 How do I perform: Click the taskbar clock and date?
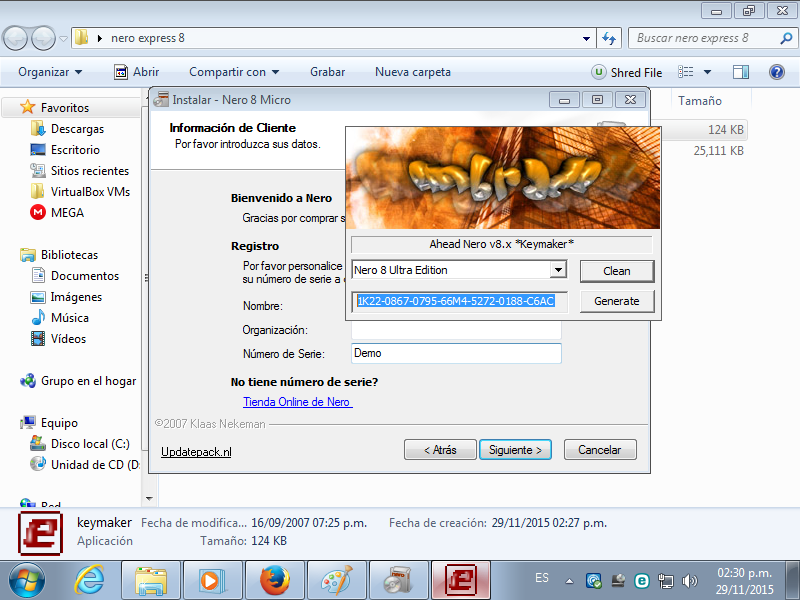coord(744,581)
